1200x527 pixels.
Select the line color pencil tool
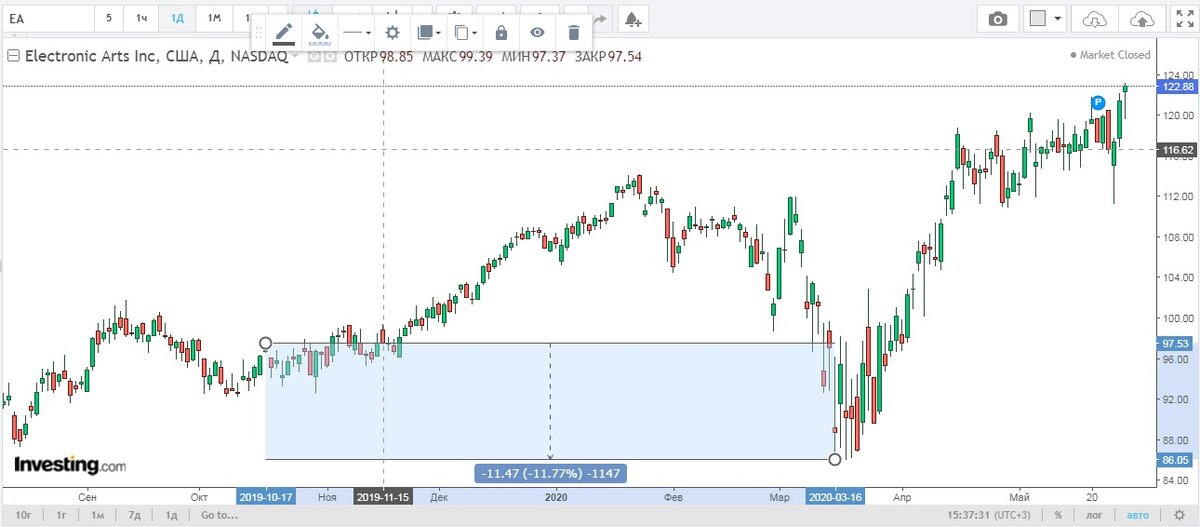284,32
